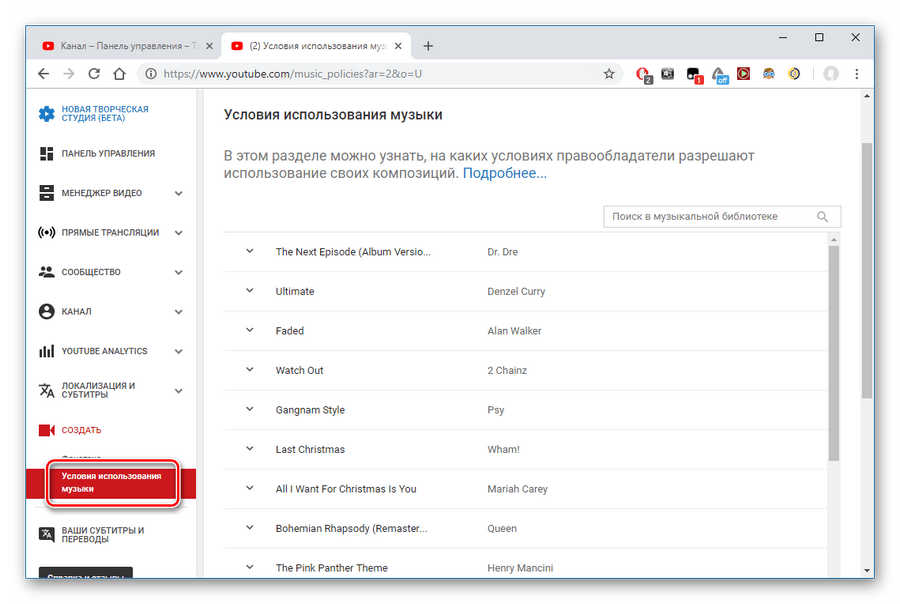
Task: Expand the Gangnam Style track row
Action: point(250,409)
